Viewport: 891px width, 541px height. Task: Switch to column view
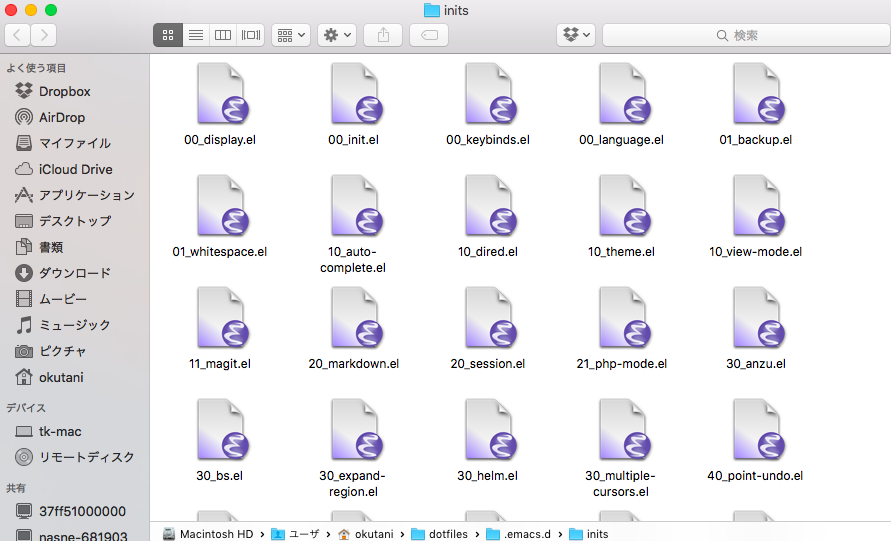pos(223,35)
